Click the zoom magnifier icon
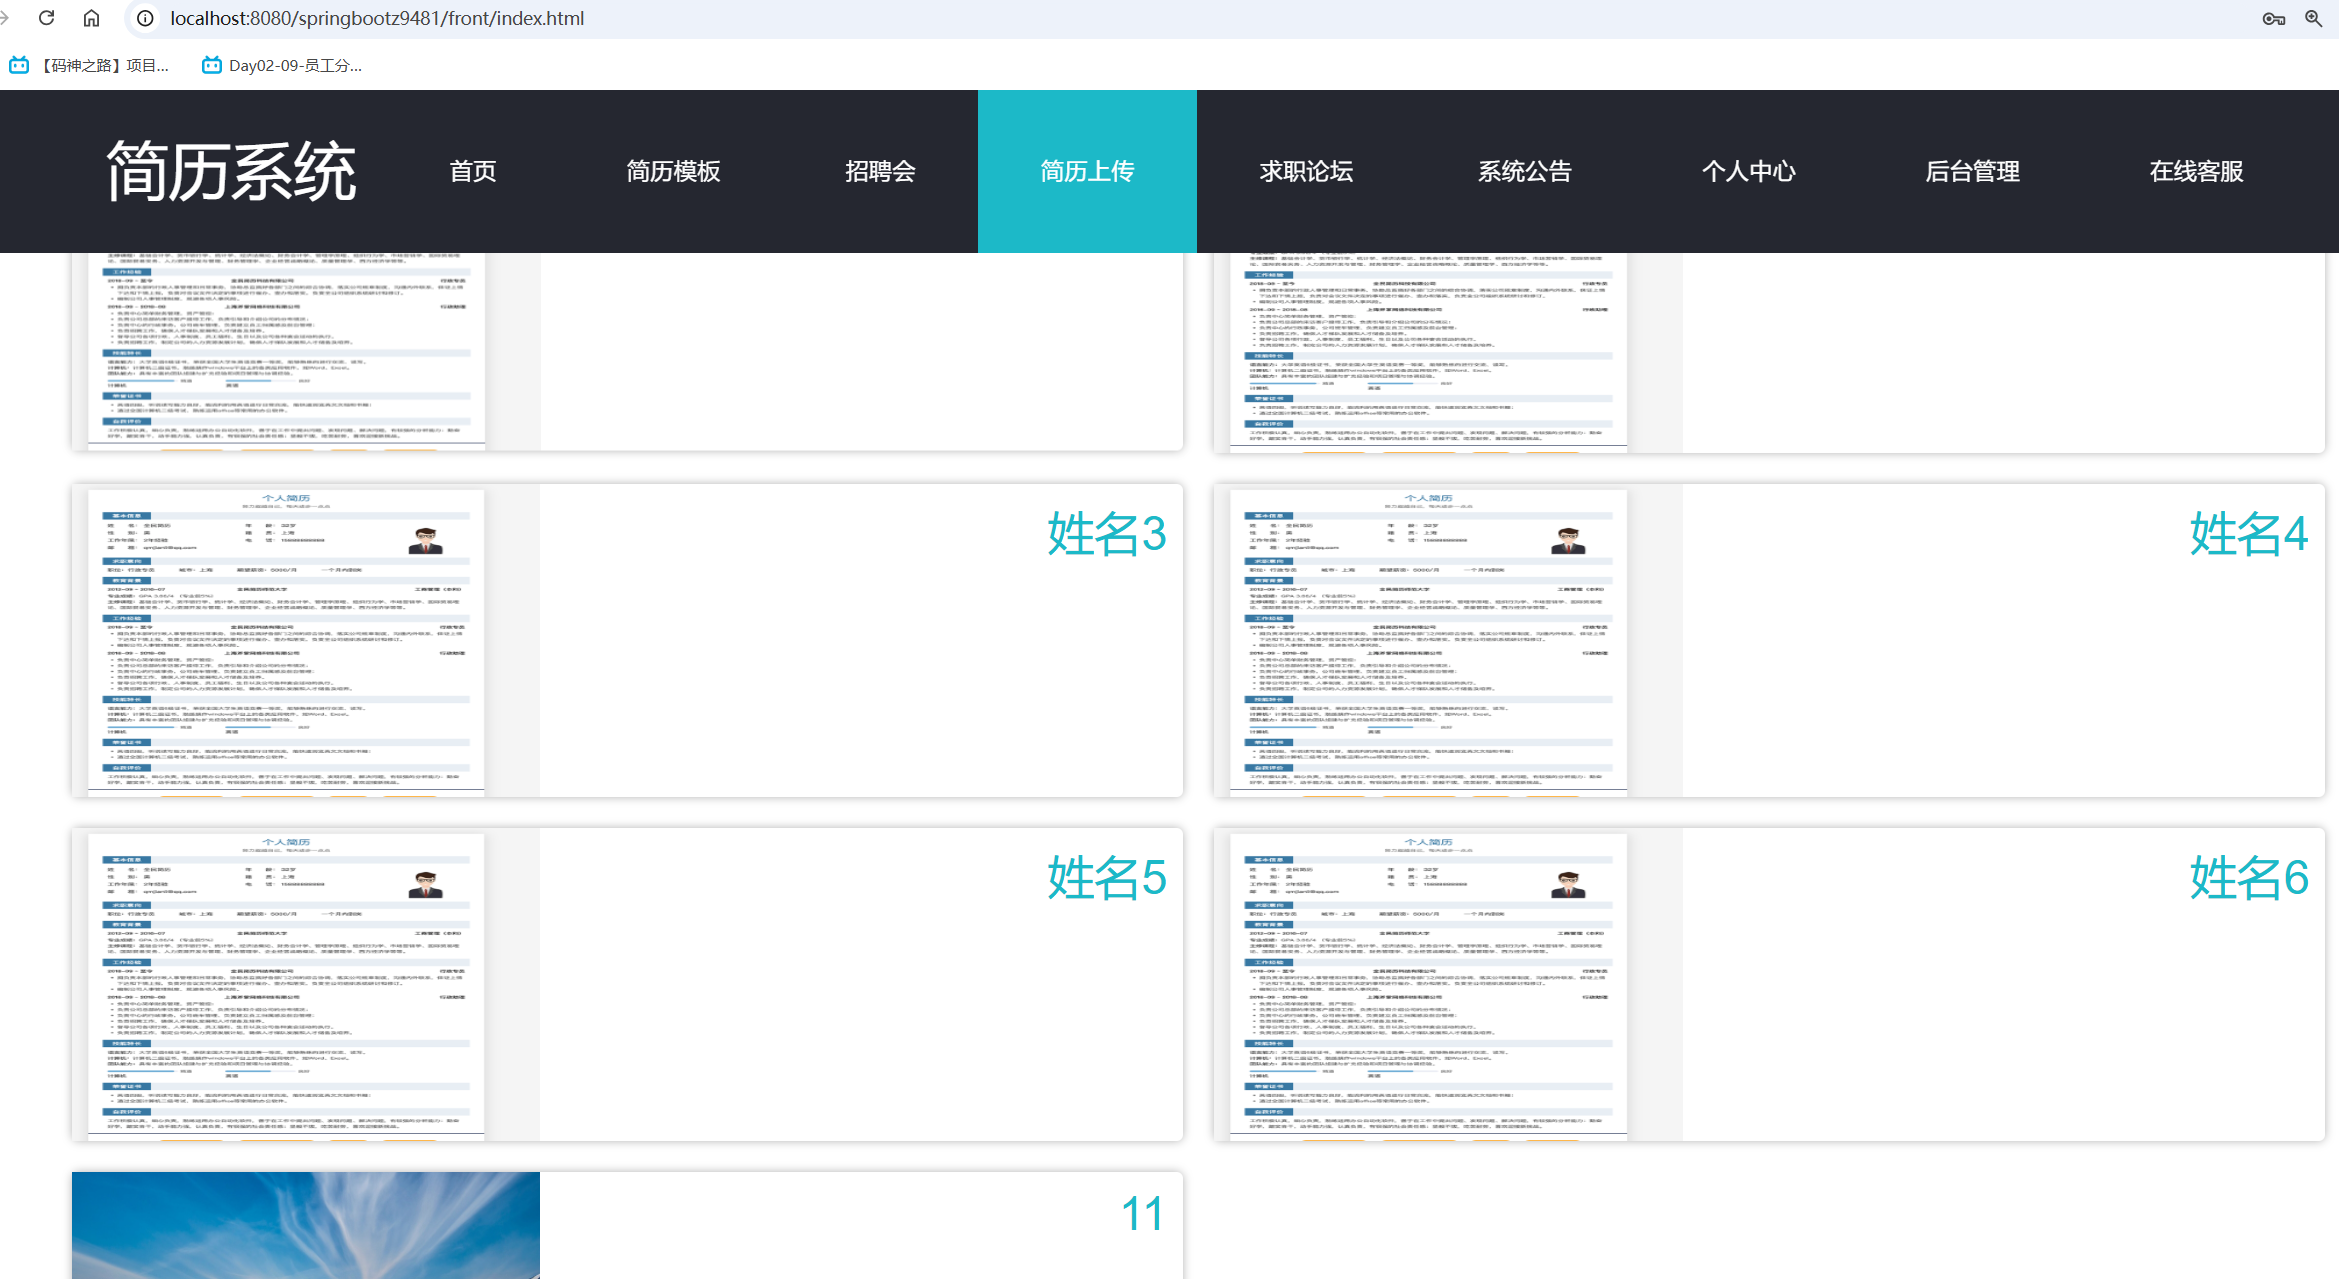Image resolution: width=2339 pixels, height=1279 pixels. [x=2313, y=18]
